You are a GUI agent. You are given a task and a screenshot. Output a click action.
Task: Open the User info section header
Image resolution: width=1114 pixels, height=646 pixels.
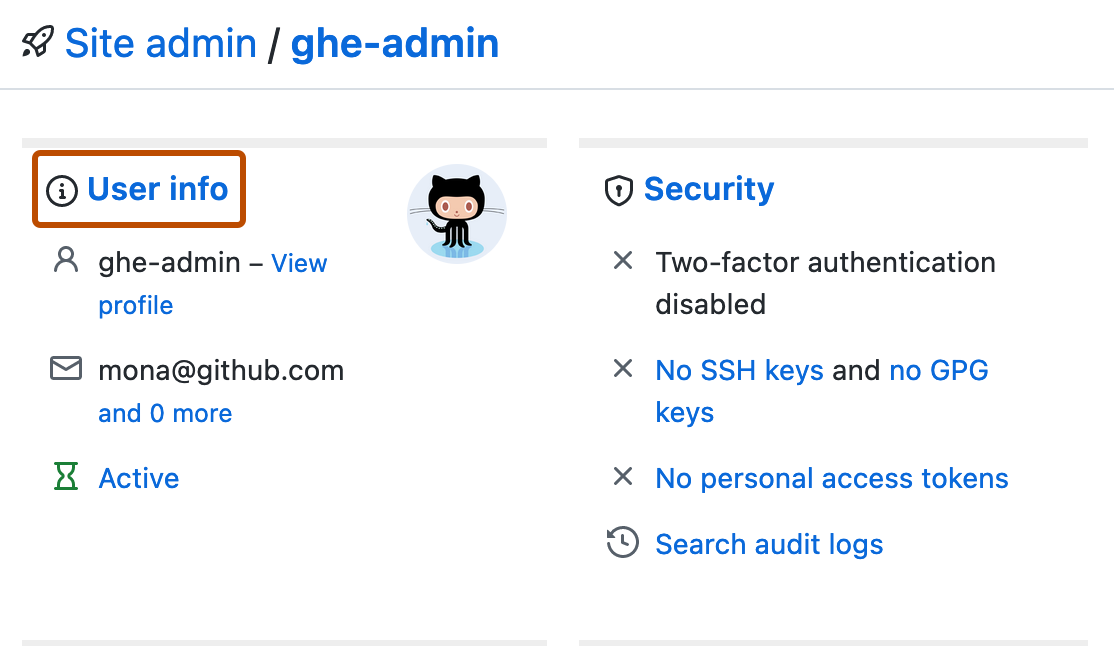click(x=157, y=189)
